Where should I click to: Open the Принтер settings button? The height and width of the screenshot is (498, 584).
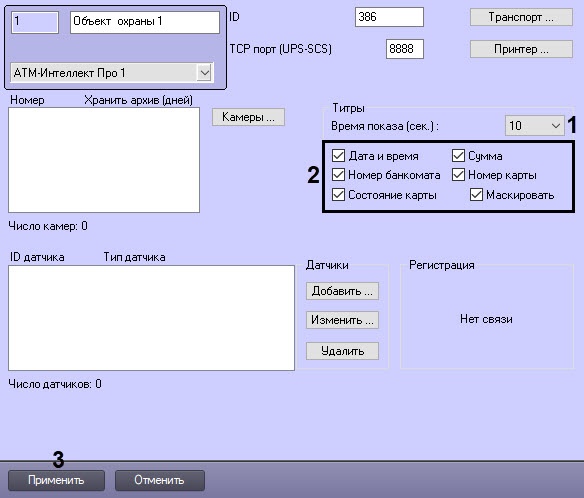coord(521,49)
